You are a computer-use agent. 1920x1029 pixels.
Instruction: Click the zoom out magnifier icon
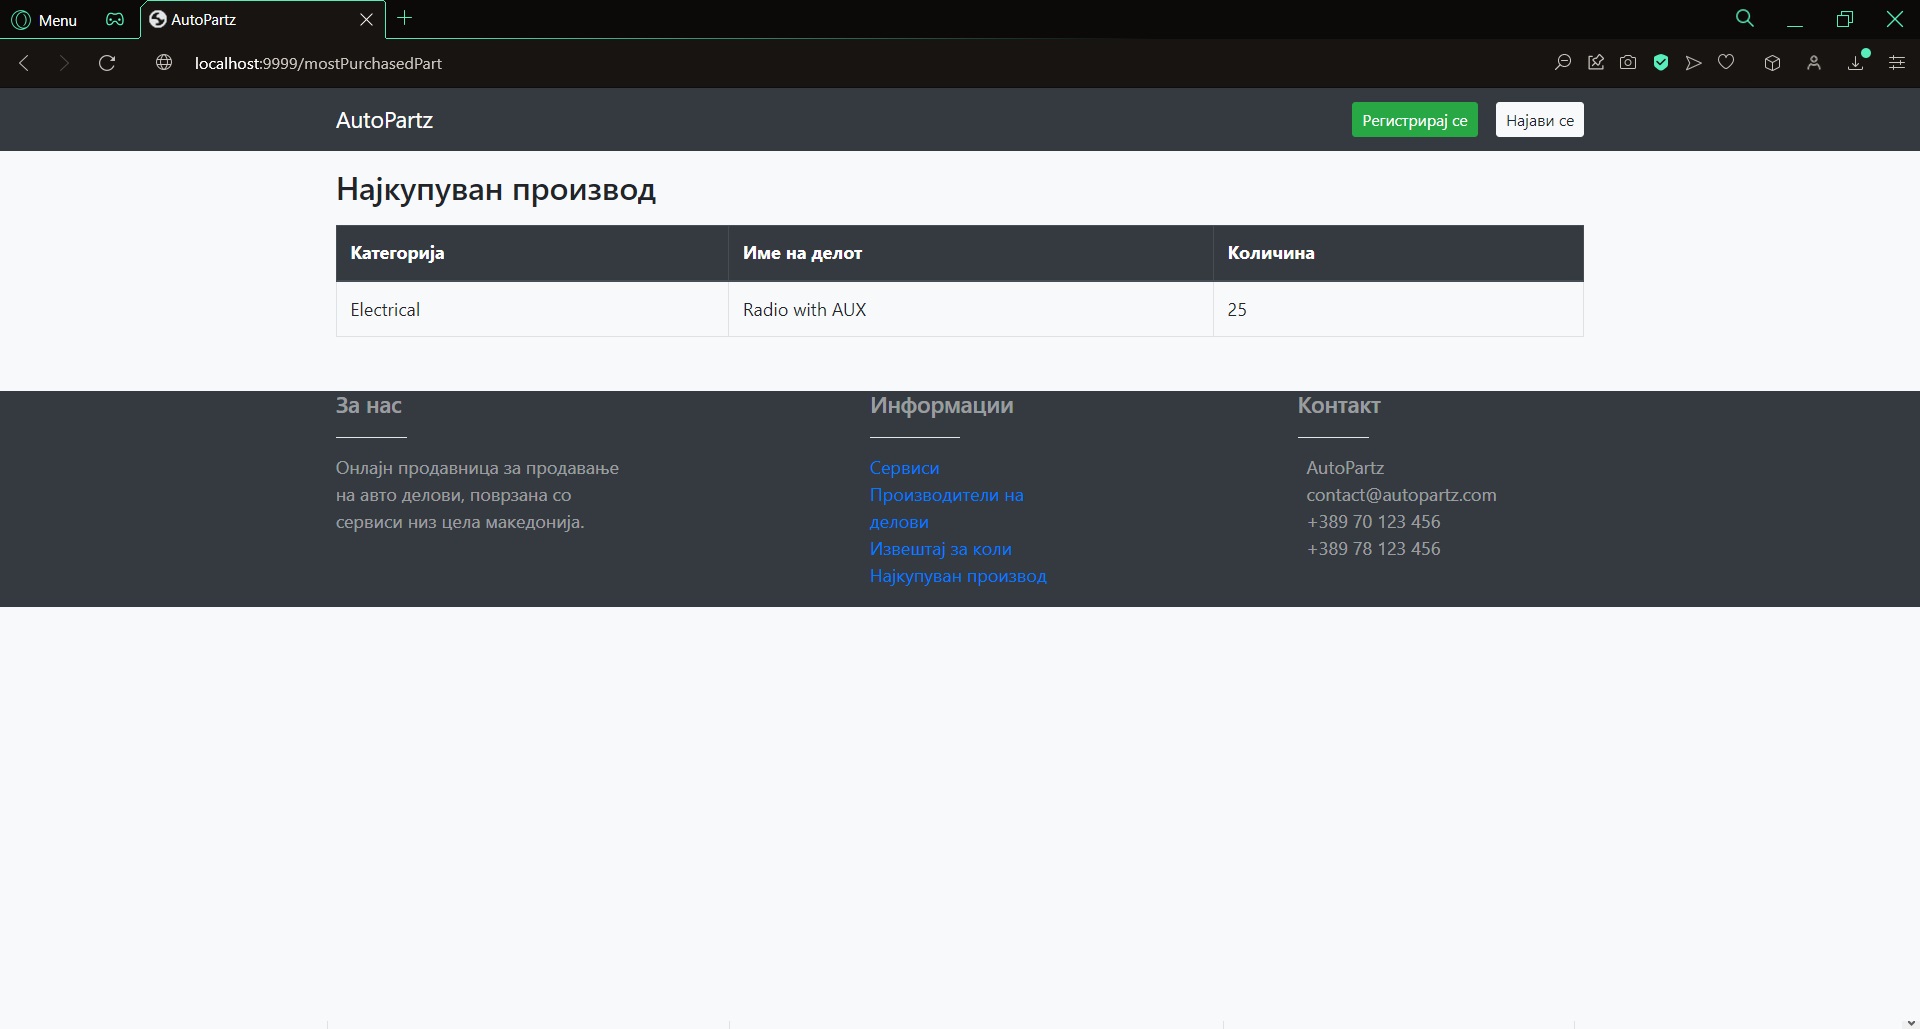1562,63
